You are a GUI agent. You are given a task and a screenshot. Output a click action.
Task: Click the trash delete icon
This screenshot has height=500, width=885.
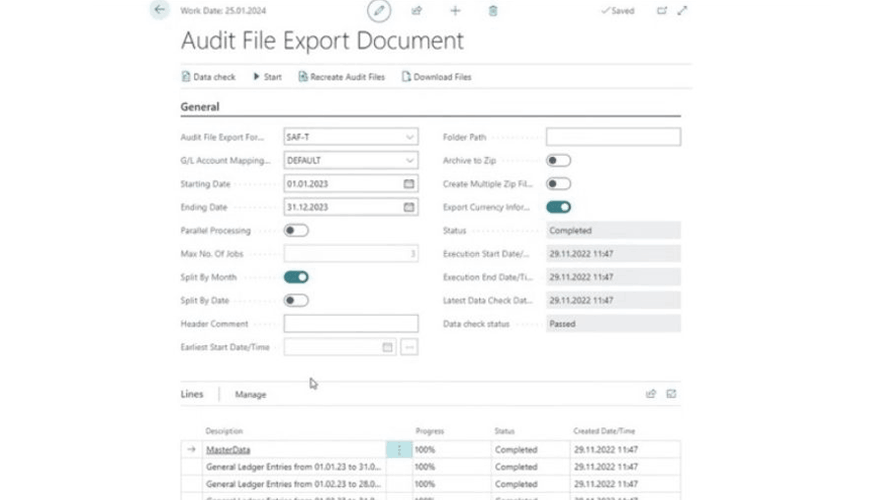(x=493, y=11)
